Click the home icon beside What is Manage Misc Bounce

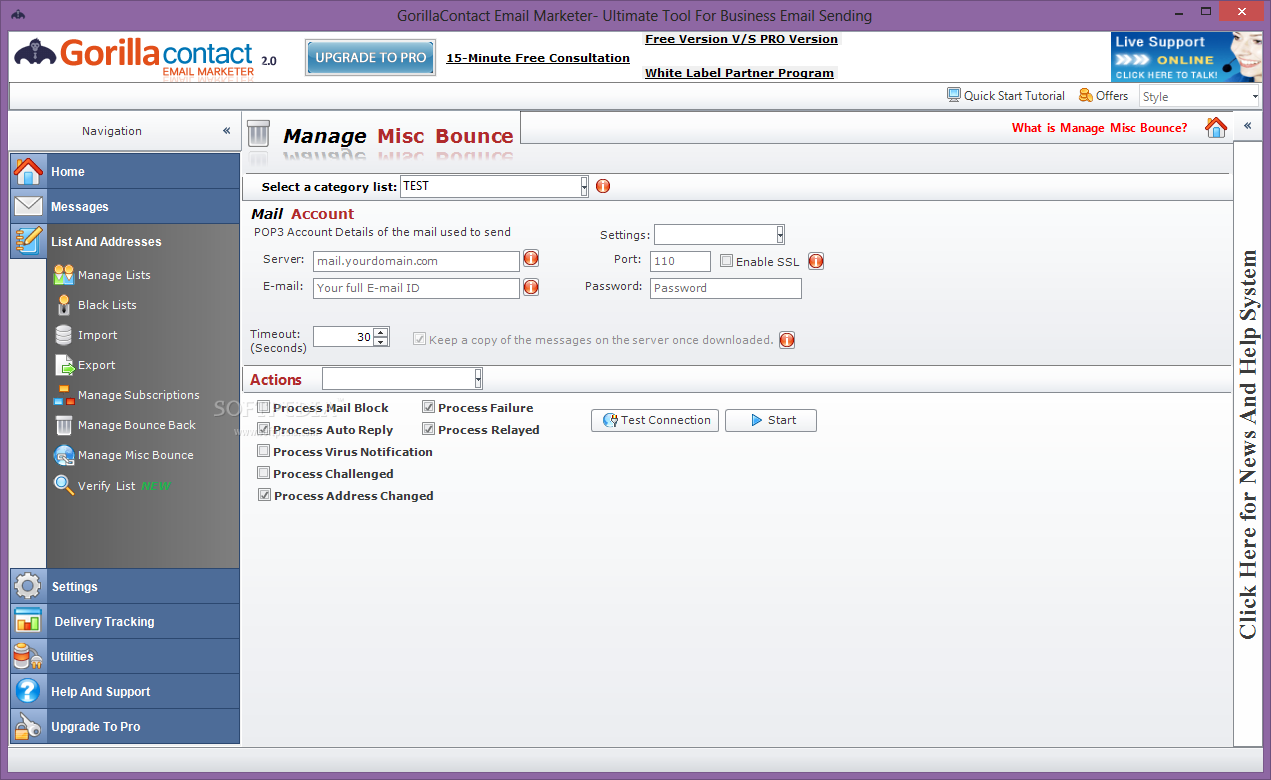(x=1216, y=127)
